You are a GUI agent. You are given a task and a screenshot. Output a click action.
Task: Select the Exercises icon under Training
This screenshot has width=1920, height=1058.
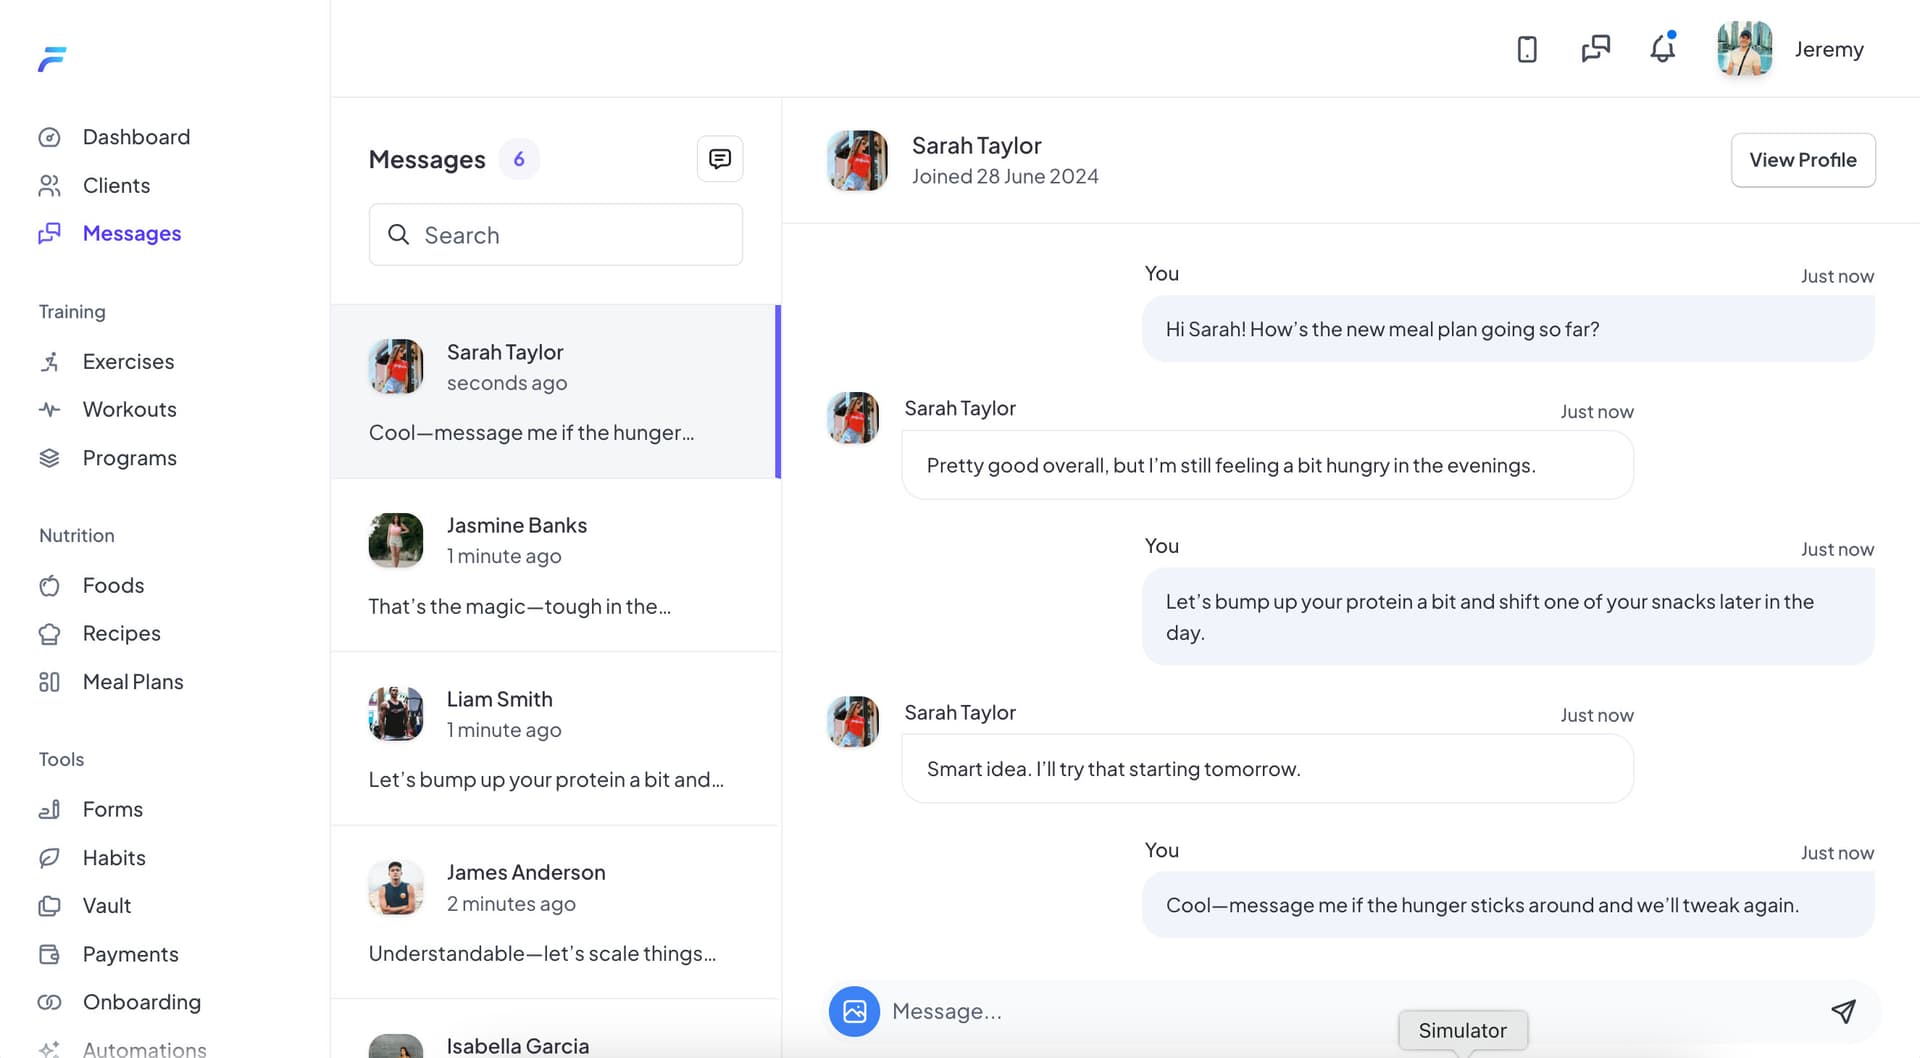pyautogui.click(x=52, y=361)
